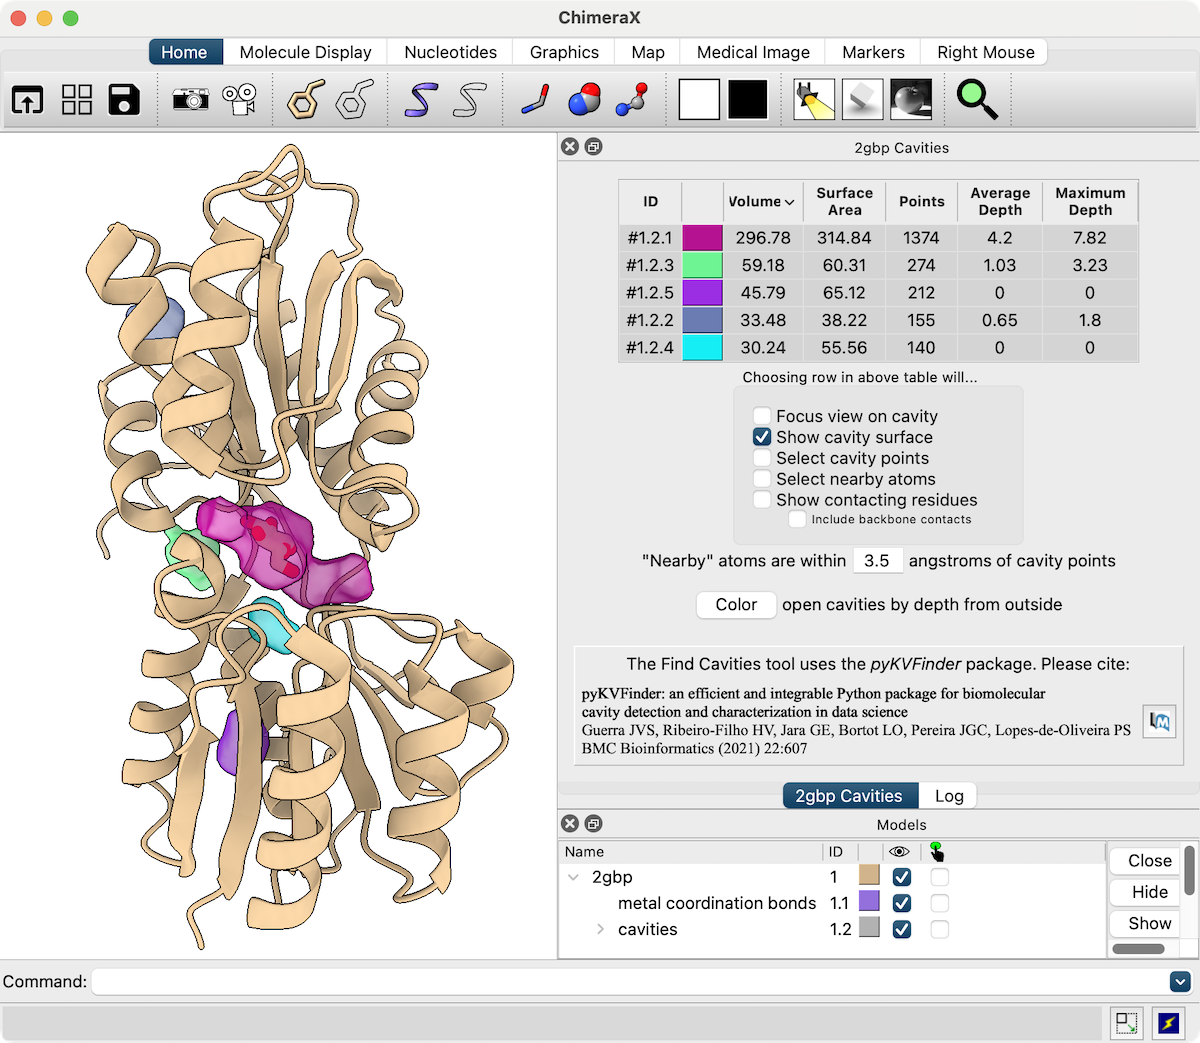This screenshot has height=1043, width=1200.
Task: Select the ball-and-stick display style icon
Action: (x=632, y=99)
